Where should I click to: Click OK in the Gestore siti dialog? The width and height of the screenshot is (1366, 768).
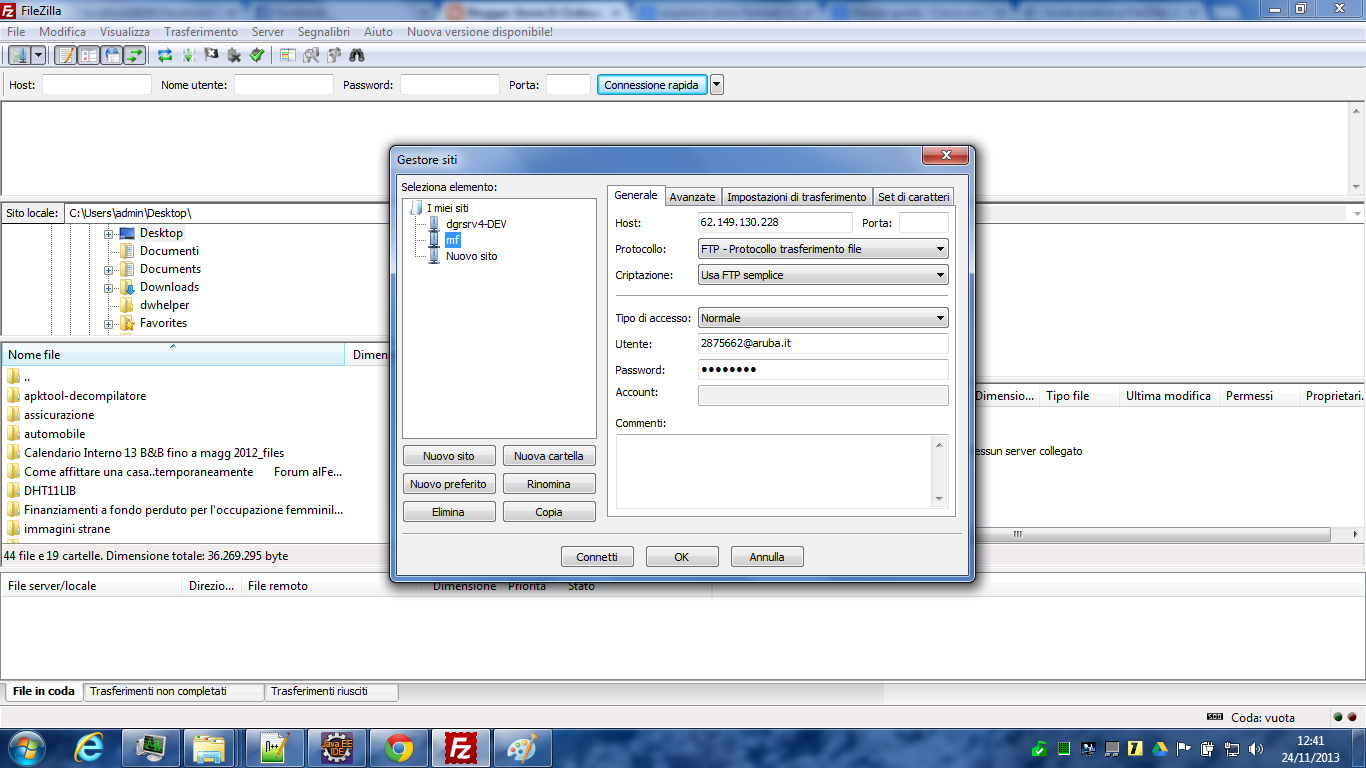coord(682,557)
